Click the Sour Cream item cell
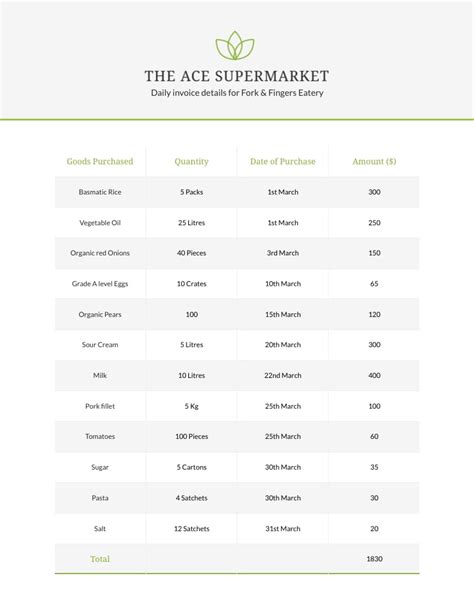Screen dimensions: 474x613 (100, 345)
